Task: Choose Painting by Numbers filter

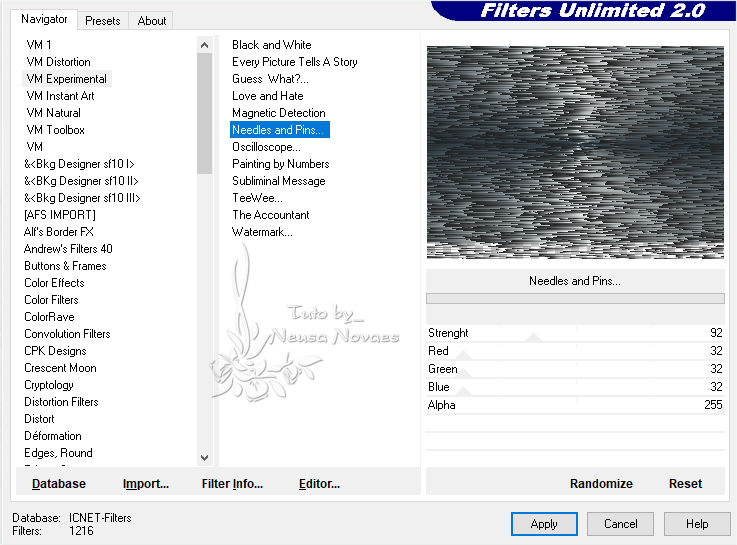Action: click(281, 164)
